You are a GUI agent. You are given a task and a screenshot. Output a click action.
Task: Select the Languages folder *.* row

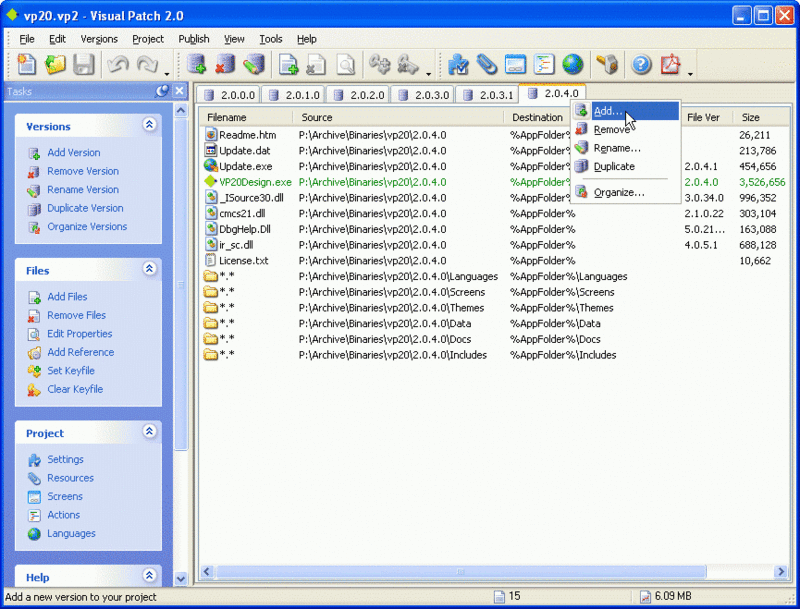click(x=495, y=276)
